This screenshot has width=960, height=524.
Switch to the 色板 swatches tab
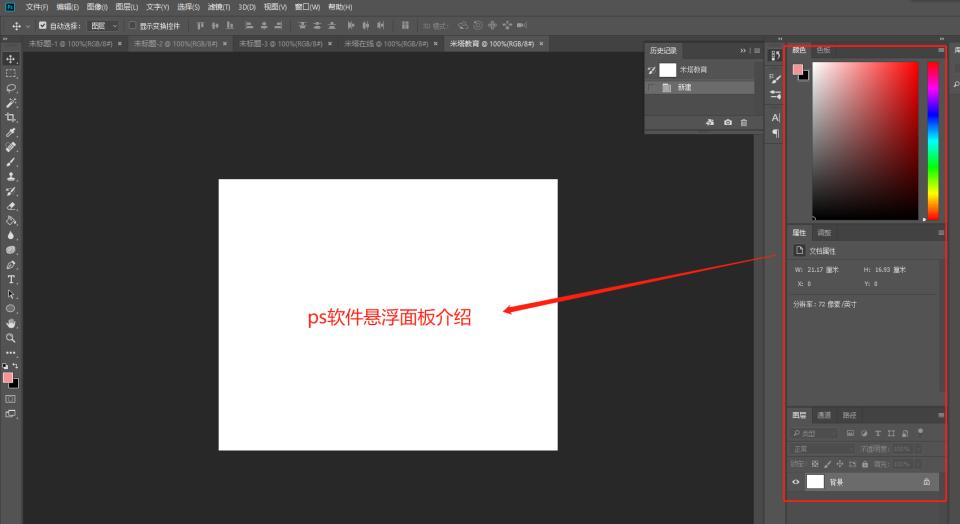[x=823, y=50]
